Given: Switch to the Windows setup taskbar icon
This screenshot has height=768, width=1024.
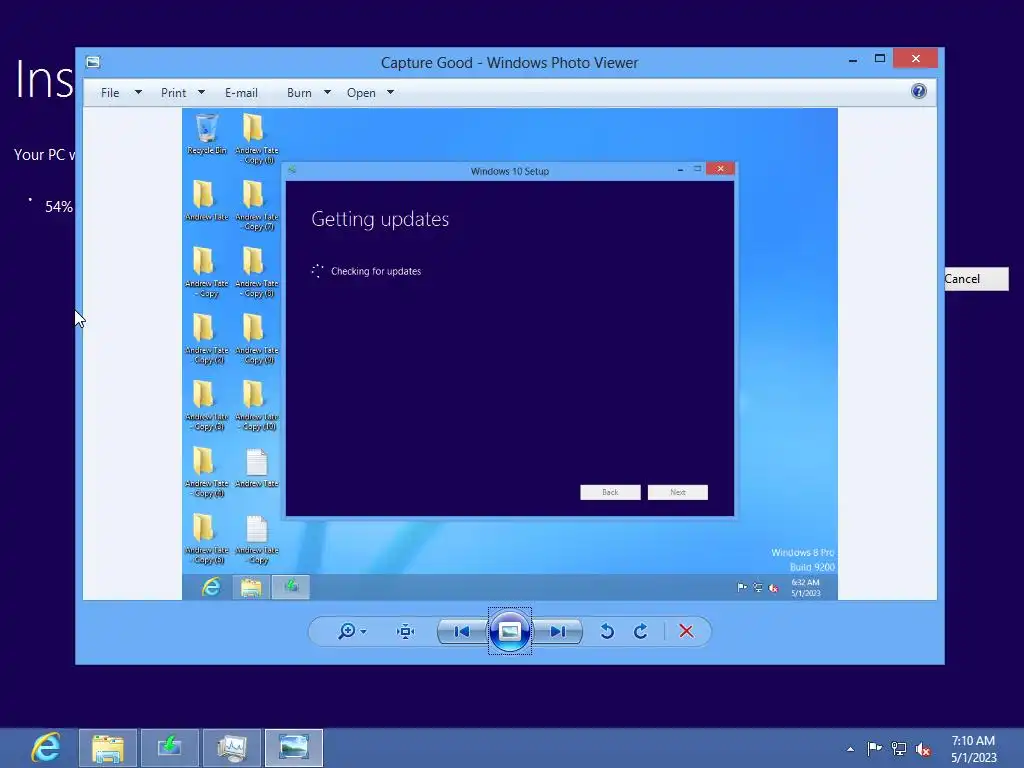Looking at the screenshot, I should point(170,748).
